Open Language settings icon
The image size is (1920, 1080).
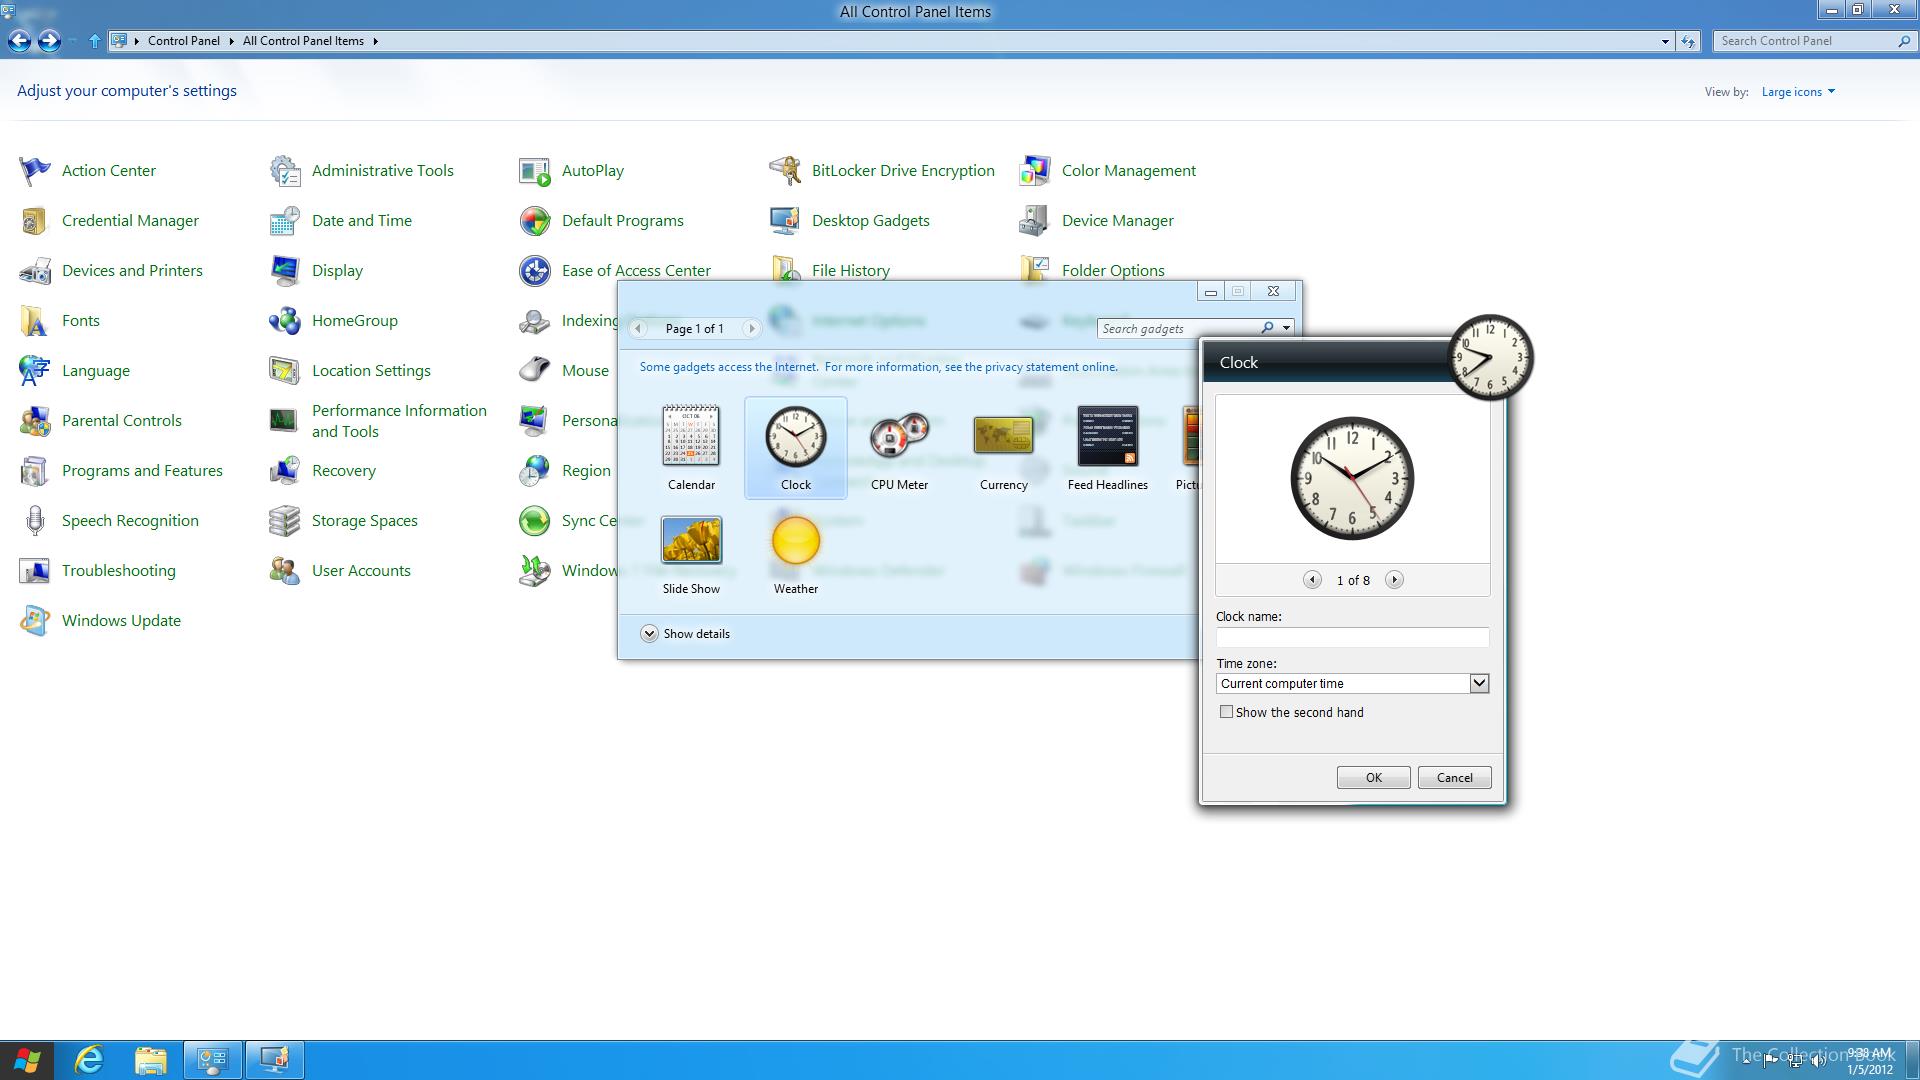pos(35,371)
